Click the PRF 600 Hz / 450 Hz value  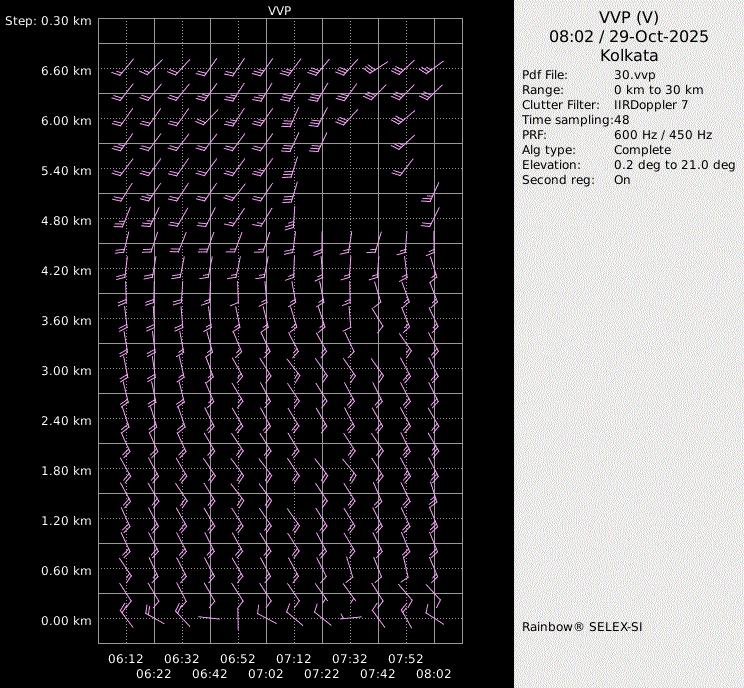point(663,135)
